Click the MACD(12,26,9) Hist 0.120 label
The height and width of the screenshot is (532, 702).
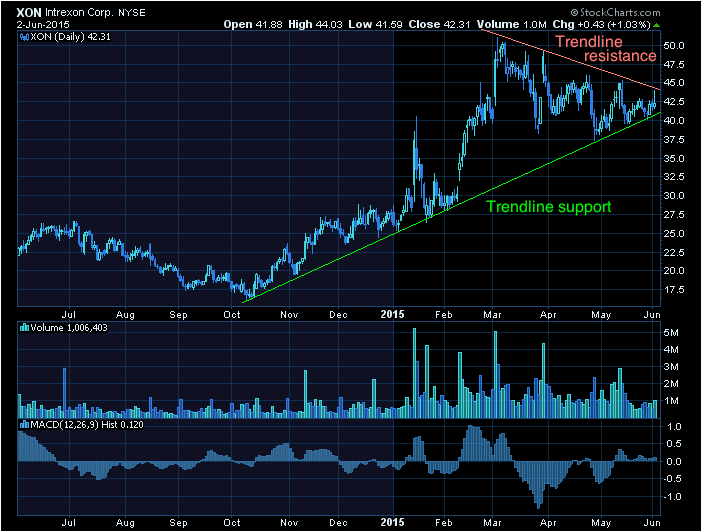pyautogui.click(x=86, y=425)
